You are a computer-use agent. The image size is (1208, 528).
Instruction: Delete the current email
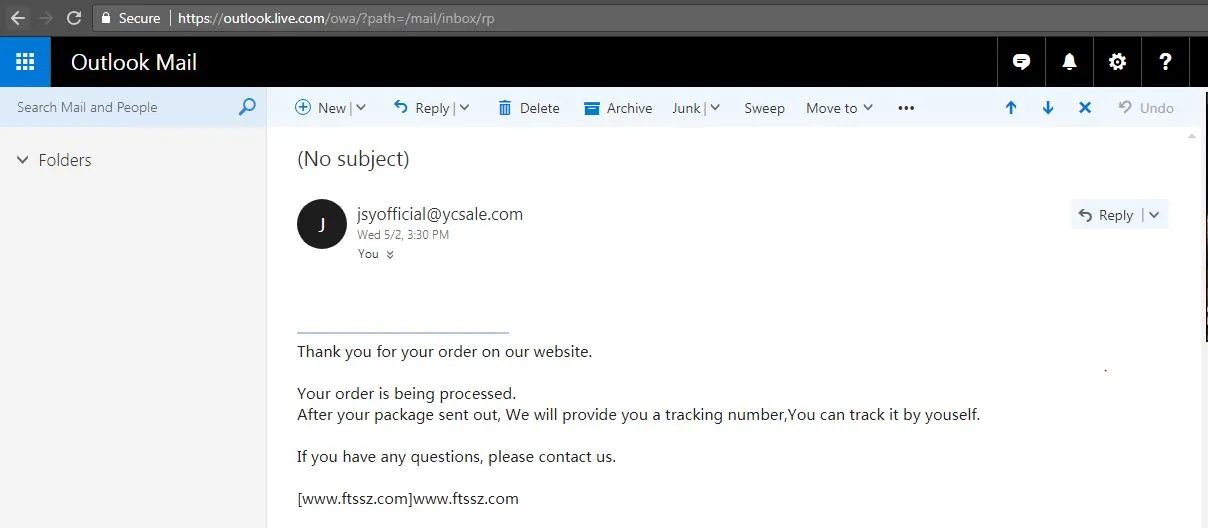[x=528, y=108]
